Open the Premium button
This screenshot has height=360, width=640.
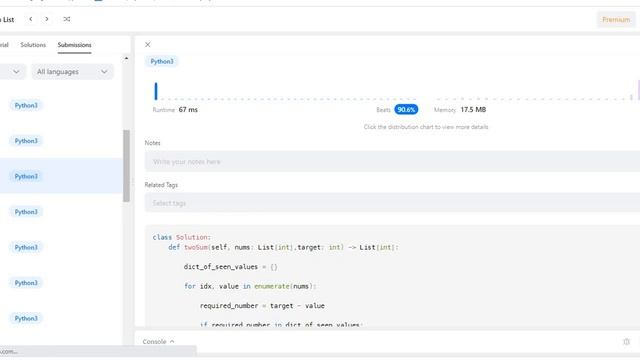click(x=616, y=20)
